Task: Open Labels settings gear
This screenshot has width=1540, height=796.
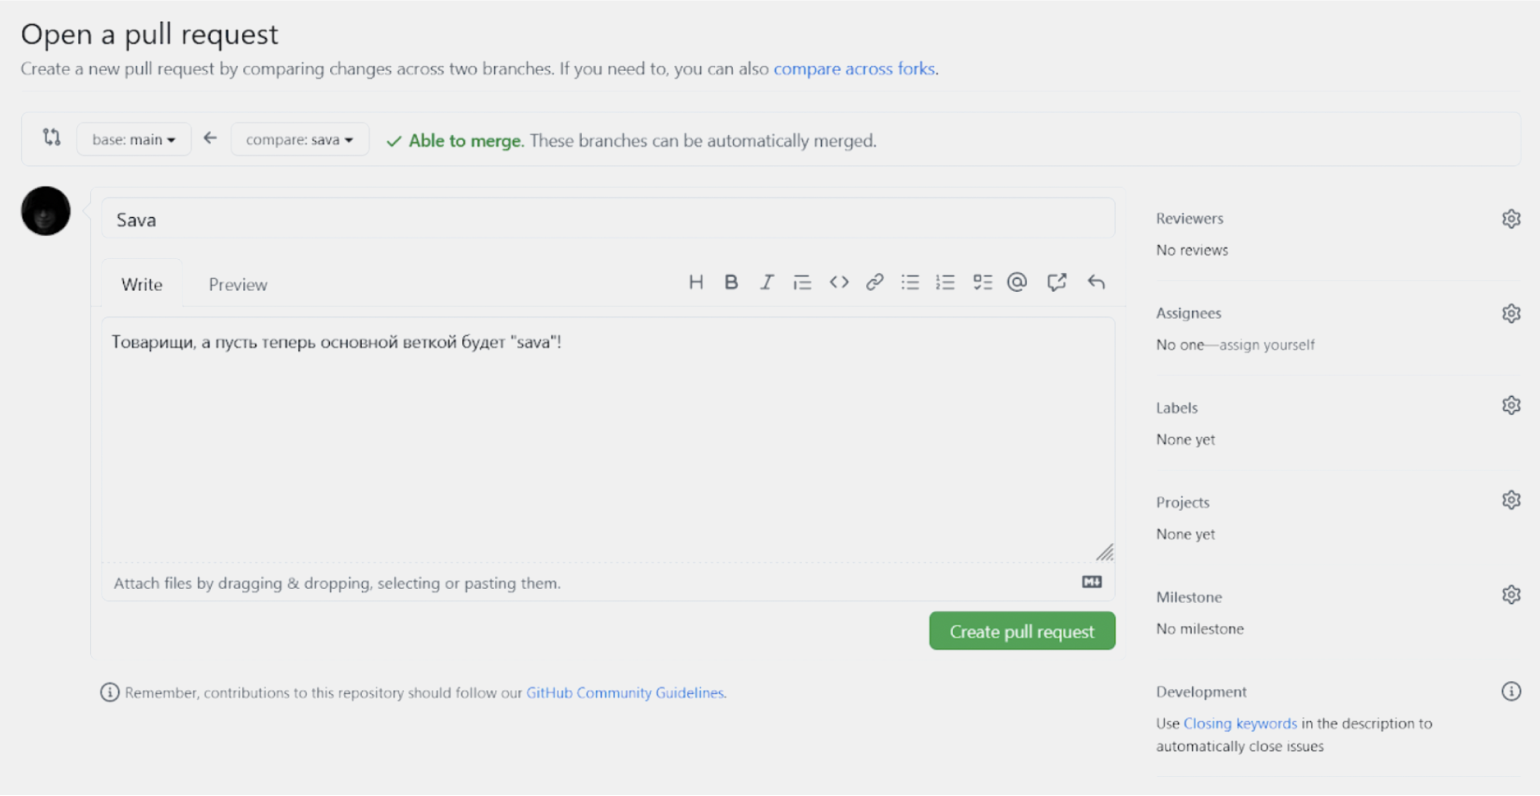Action: pyautogui.click(x=1511, y=406)
